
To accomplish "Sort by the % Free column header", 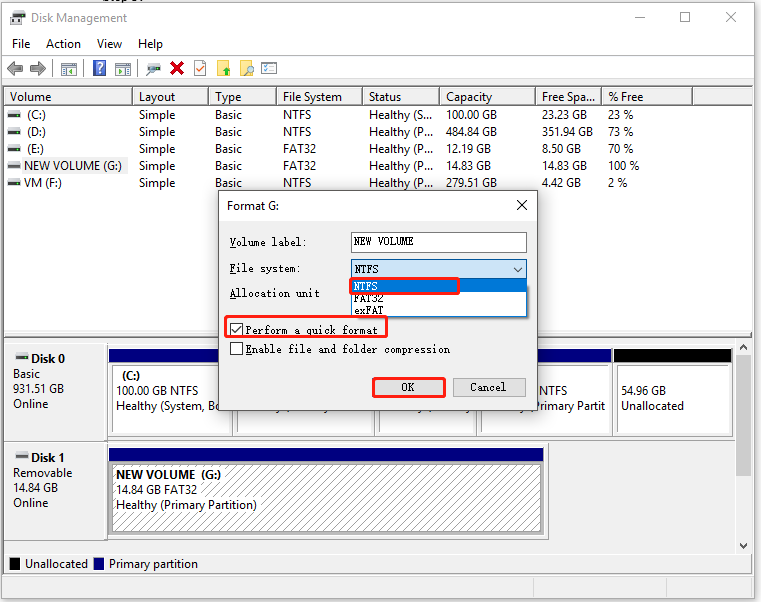I will (647, 97).
